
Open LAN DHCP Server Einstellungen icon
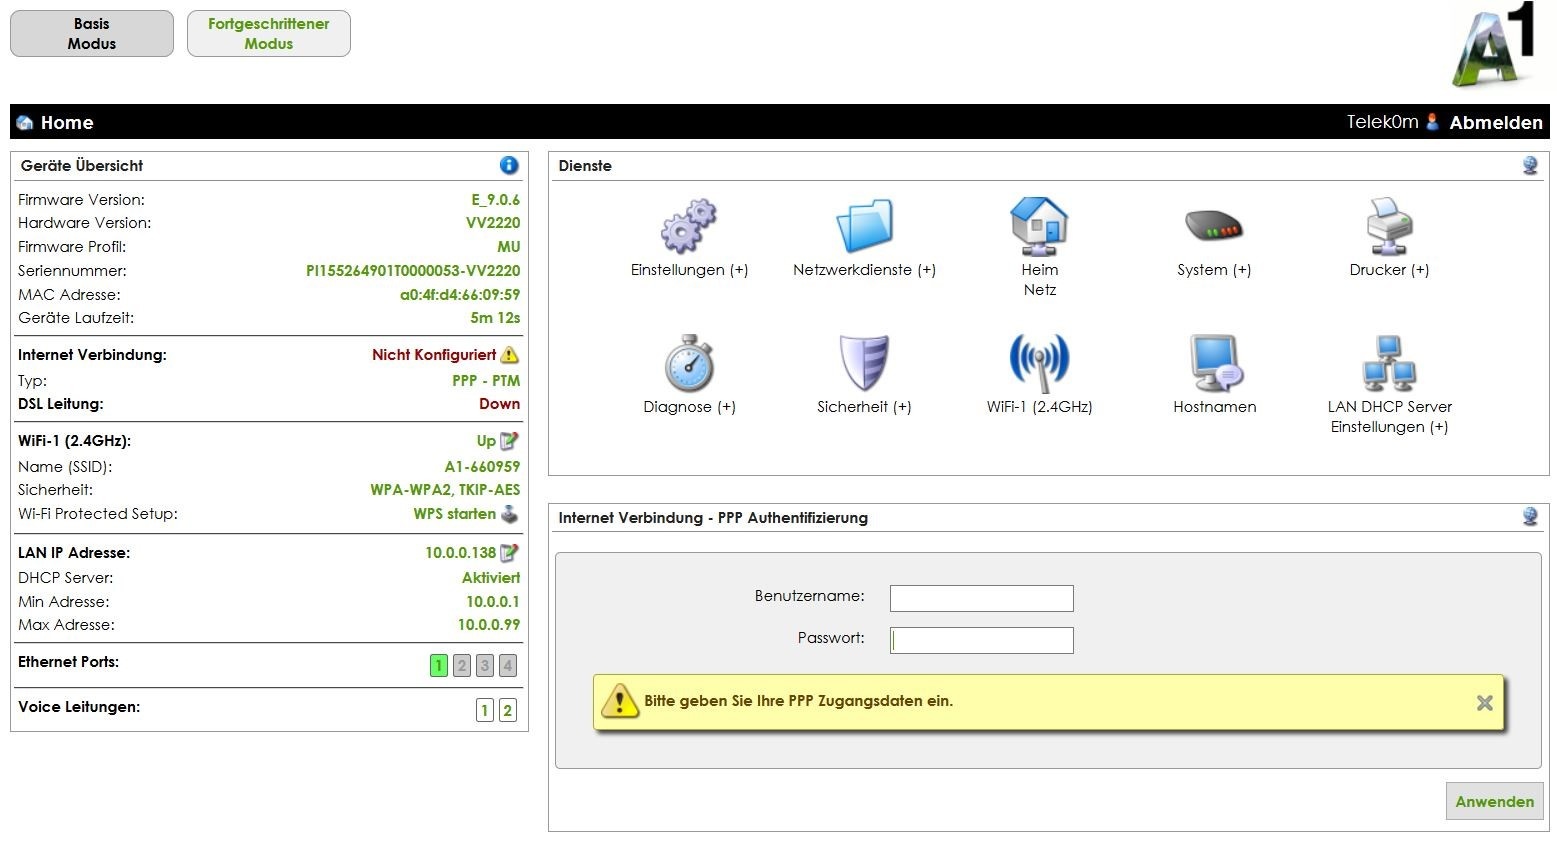(1388, 363)
